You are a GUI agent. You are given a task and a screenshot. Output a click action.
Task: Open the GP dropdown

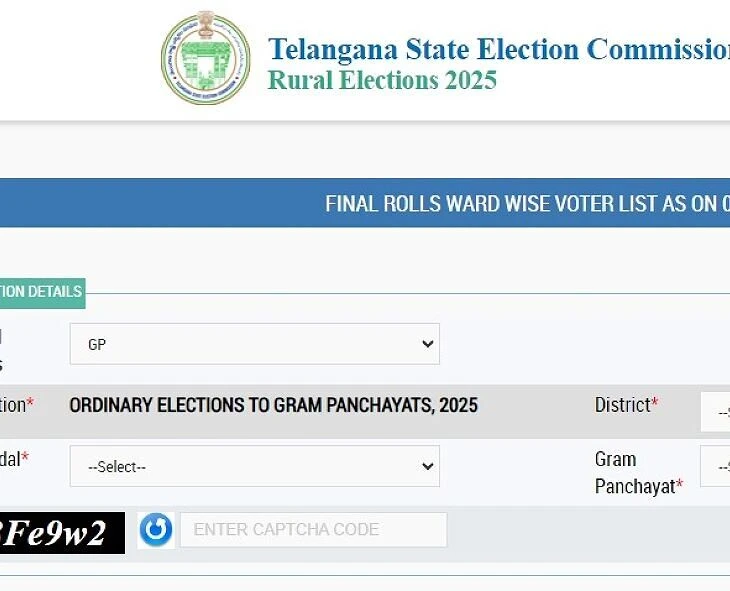coord(254,344)
